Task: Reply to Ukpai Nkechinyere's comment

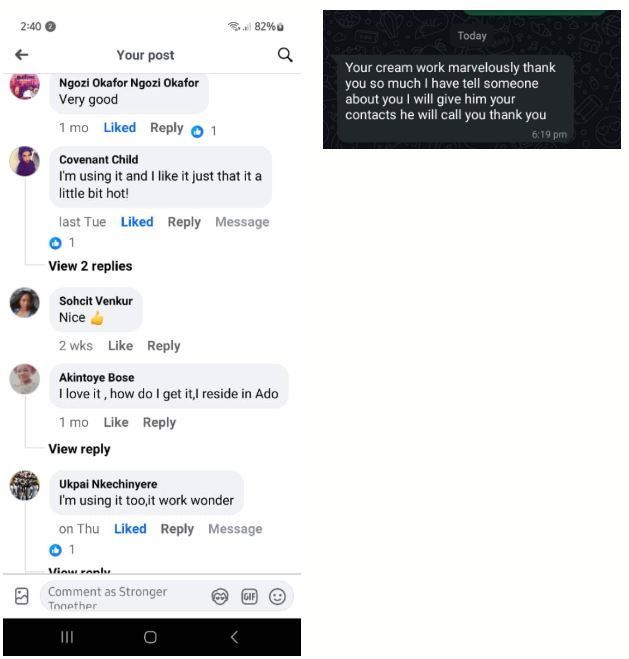Action: point(177,529)
